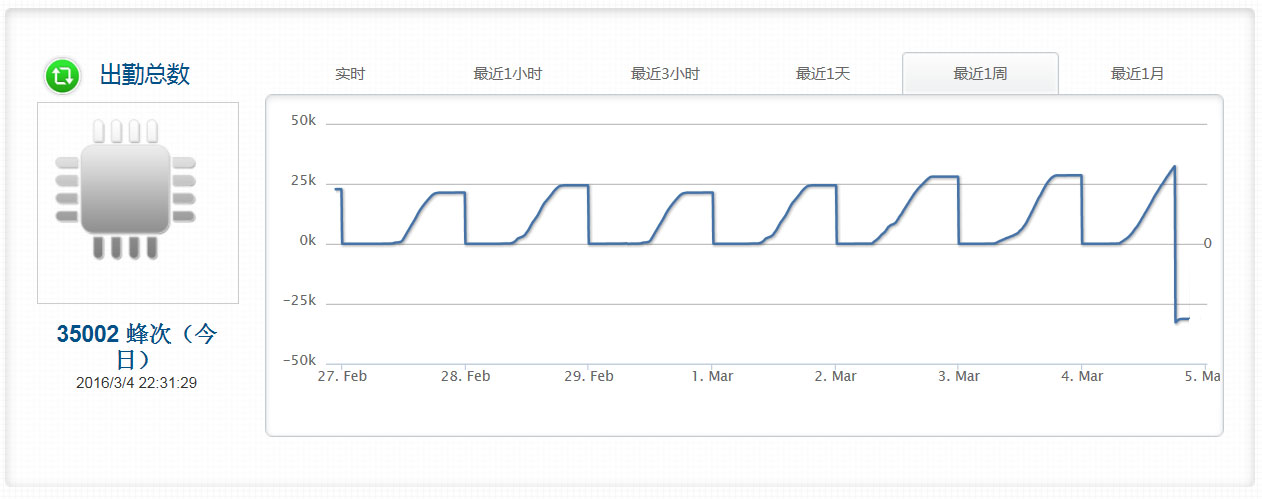Click the 50k y-axis label
This screenshot has width=1262, height=499.
tap(303, 121)
